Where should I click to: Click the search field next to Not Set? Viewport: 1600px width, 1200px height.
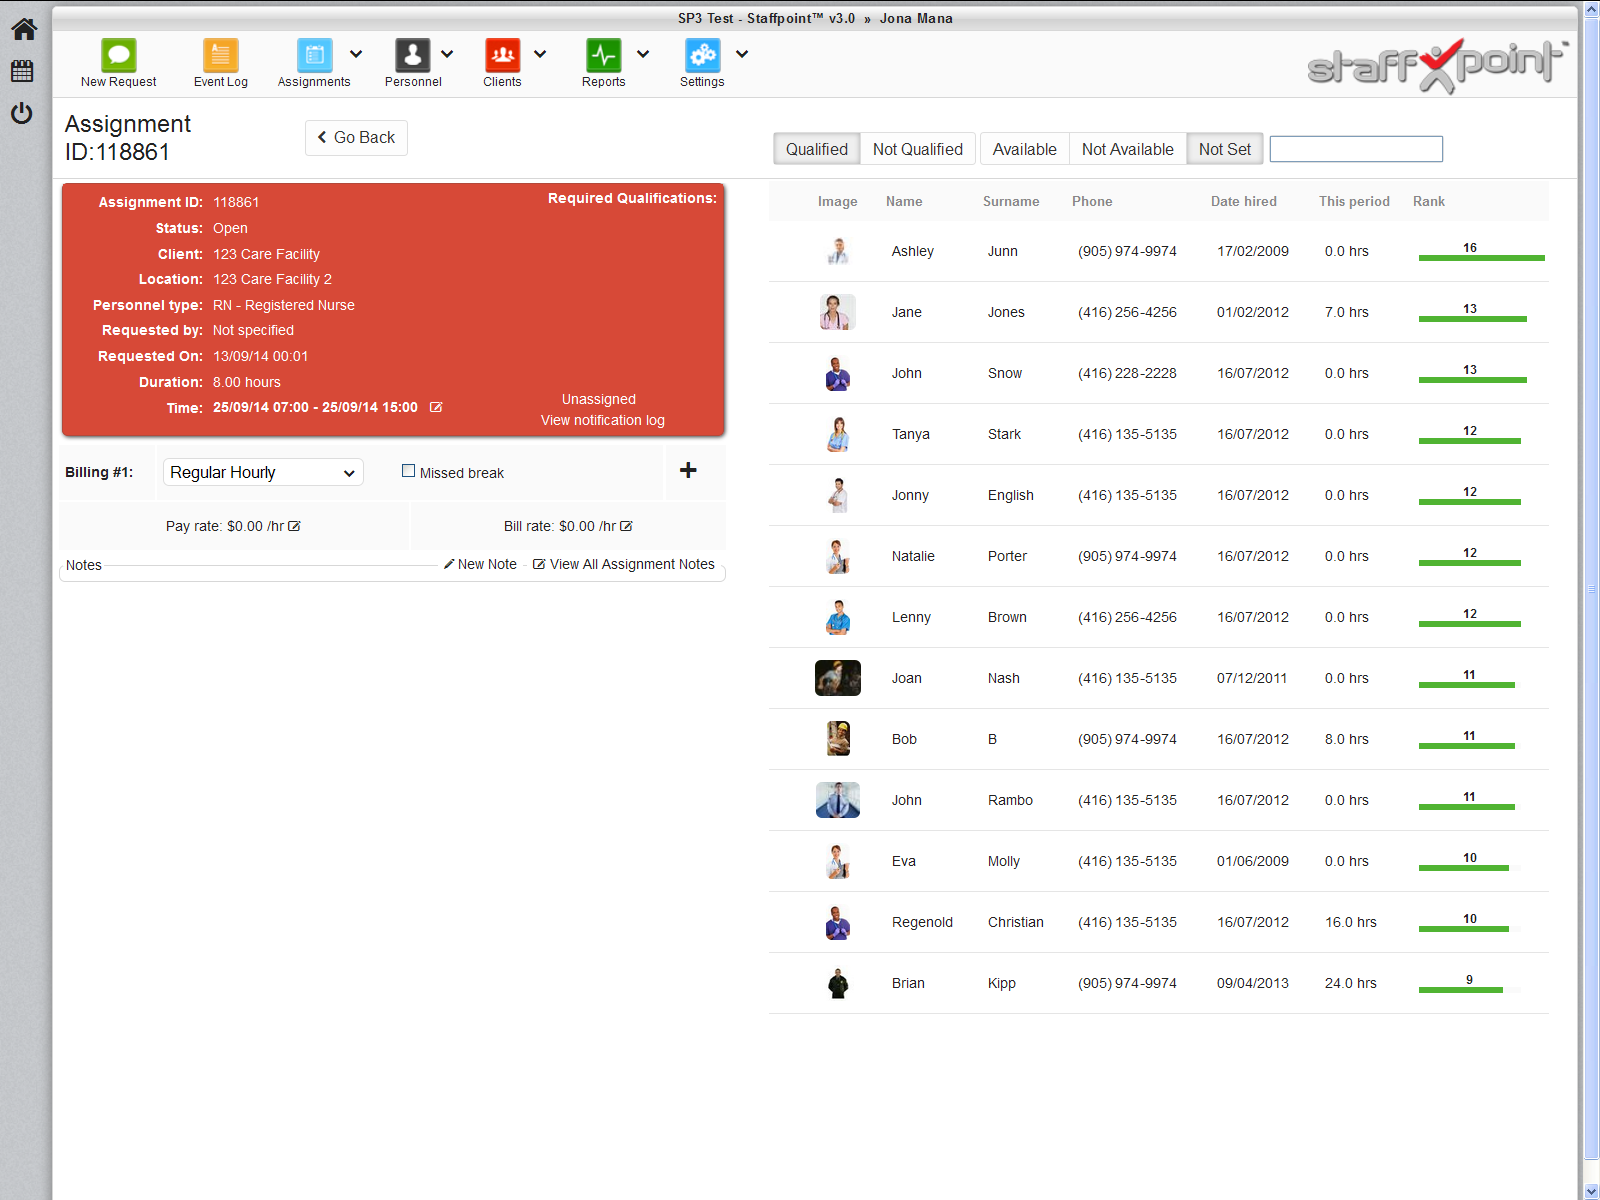(1355, 148)
